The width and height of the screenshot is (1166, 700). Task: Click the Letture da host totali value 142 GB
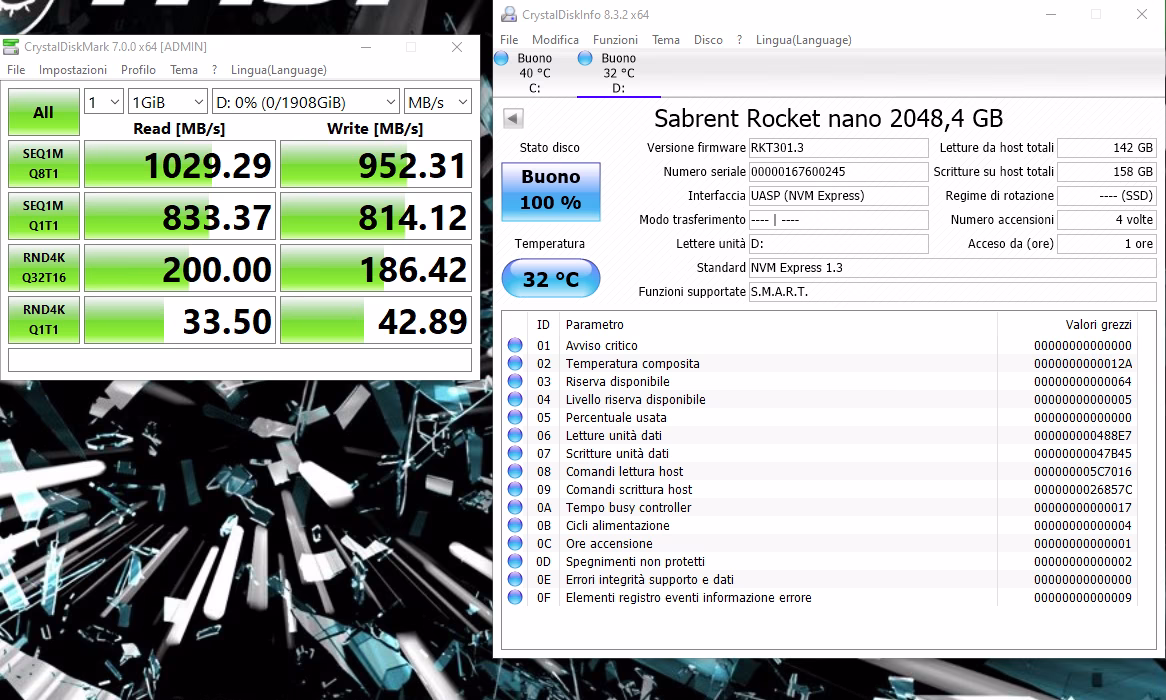click(x=1107, y=147)
